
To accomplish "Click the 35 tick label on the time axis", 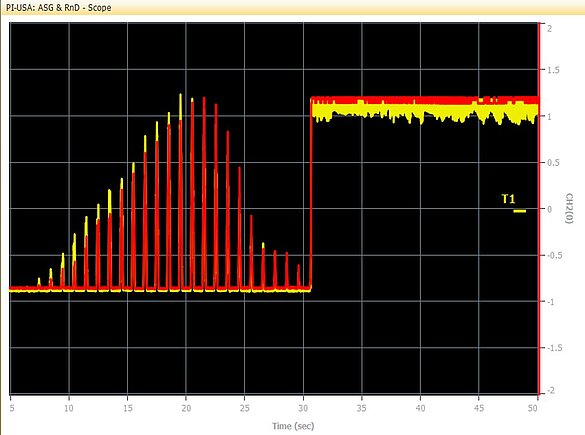I will tap(362, 408).
